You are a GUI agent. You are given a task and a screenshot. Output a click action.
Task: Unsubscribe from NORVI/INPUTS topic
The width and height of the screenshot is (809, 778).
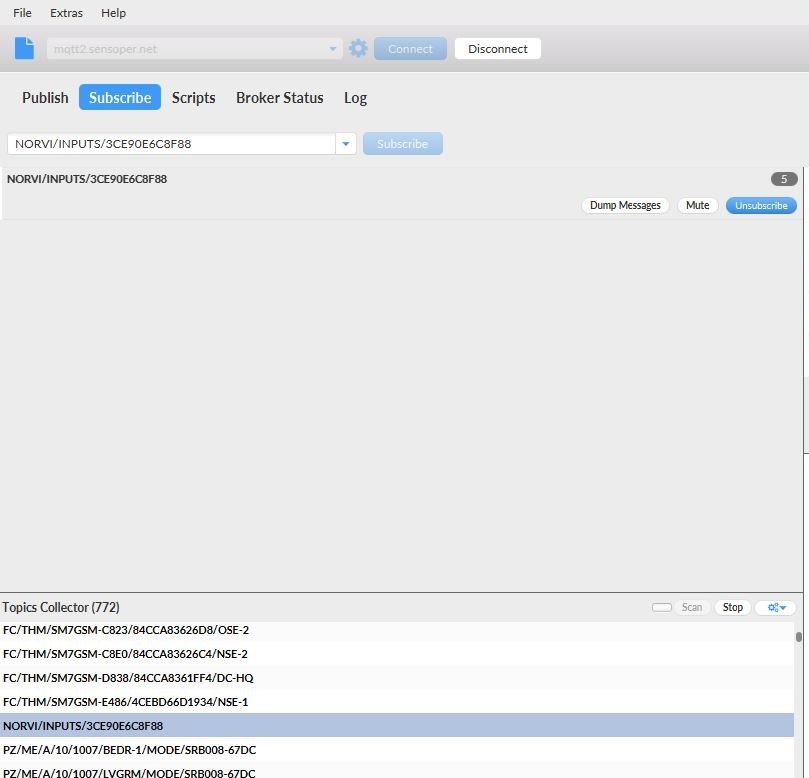click(x=761, y=205)
